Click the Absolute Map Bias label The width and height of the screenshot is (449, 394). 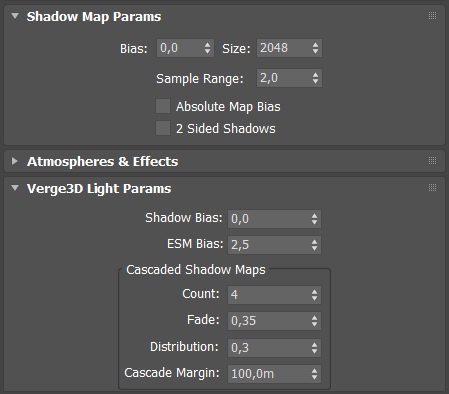coord(228,107)
